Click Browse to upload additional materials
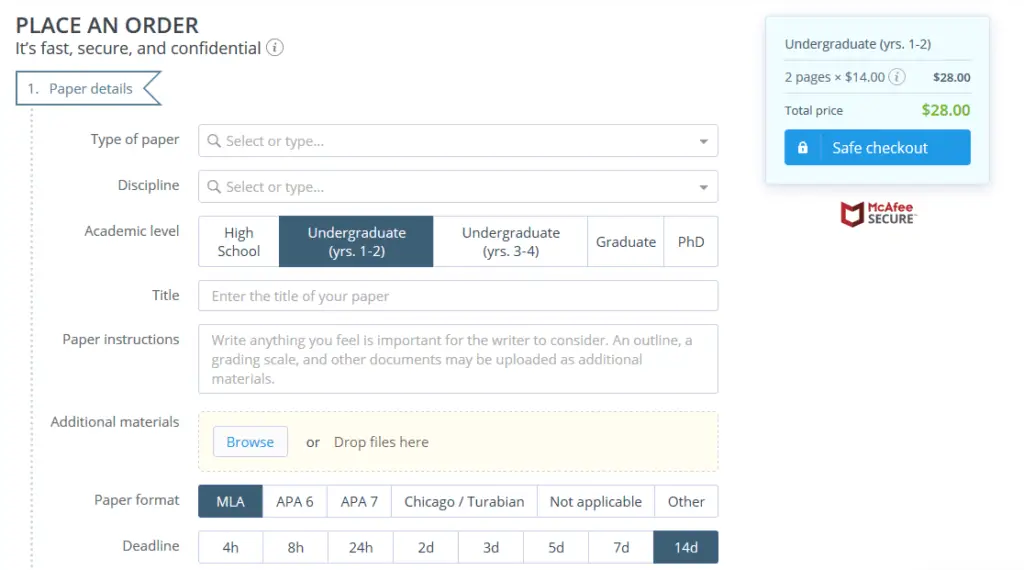1024x570 pixels. pyautogui.click(x=250, y=442)
